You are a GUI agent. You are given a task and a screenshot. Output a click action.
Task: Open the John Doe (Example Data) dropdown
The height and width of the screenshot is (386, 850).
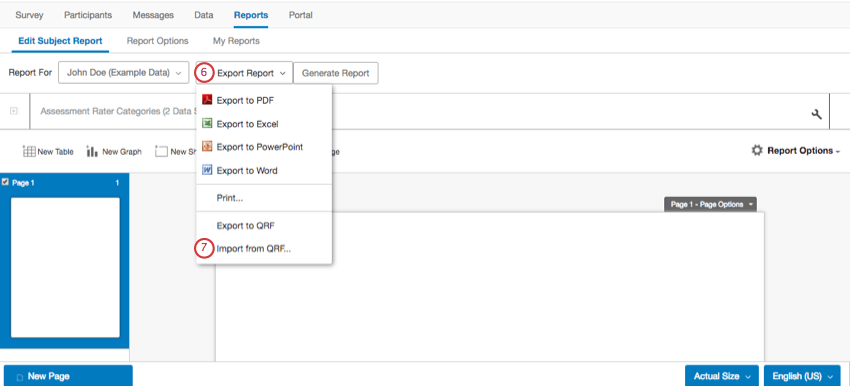click(124, 73)
